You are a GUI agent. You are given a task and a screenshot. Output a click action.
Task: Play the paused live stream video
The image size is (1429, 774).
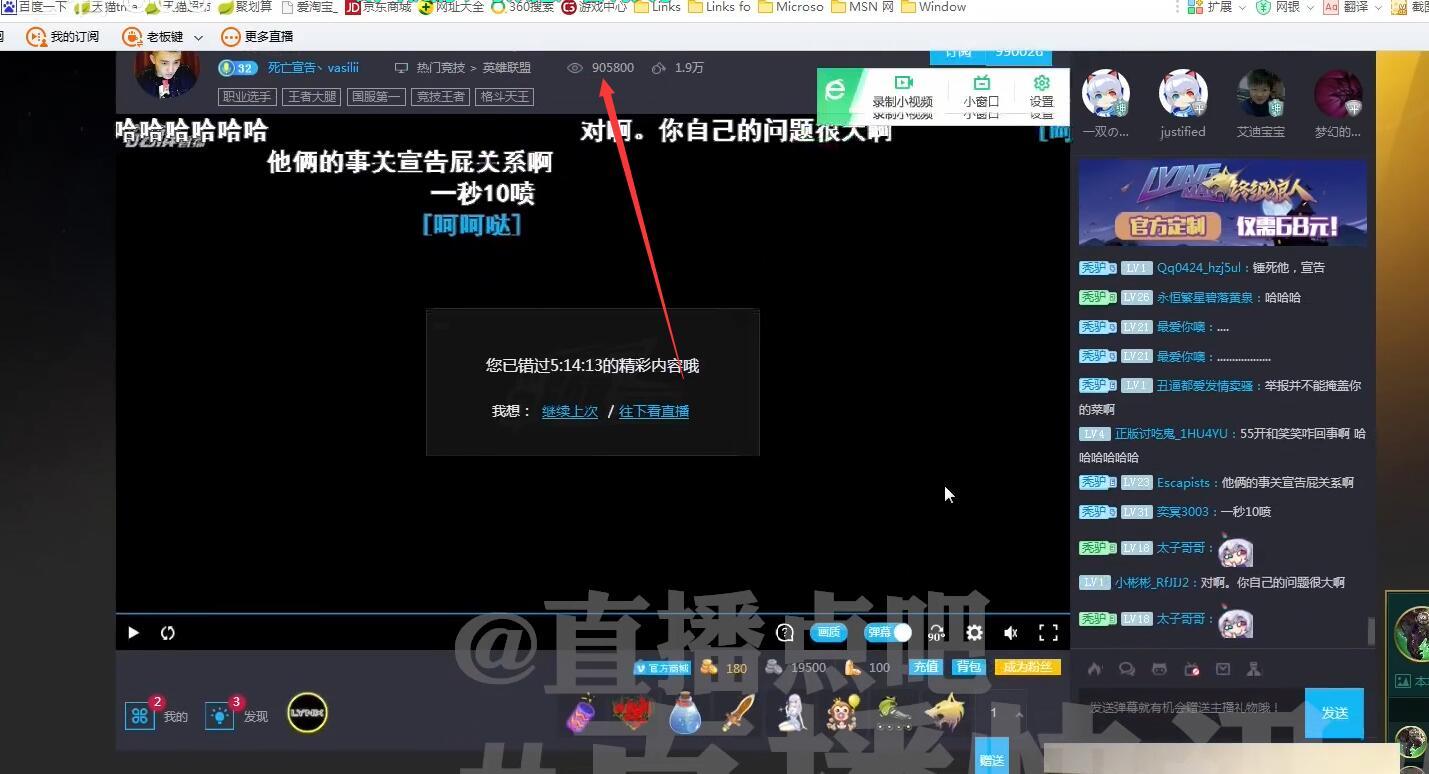pyautogui.click(x=133, y=633)
